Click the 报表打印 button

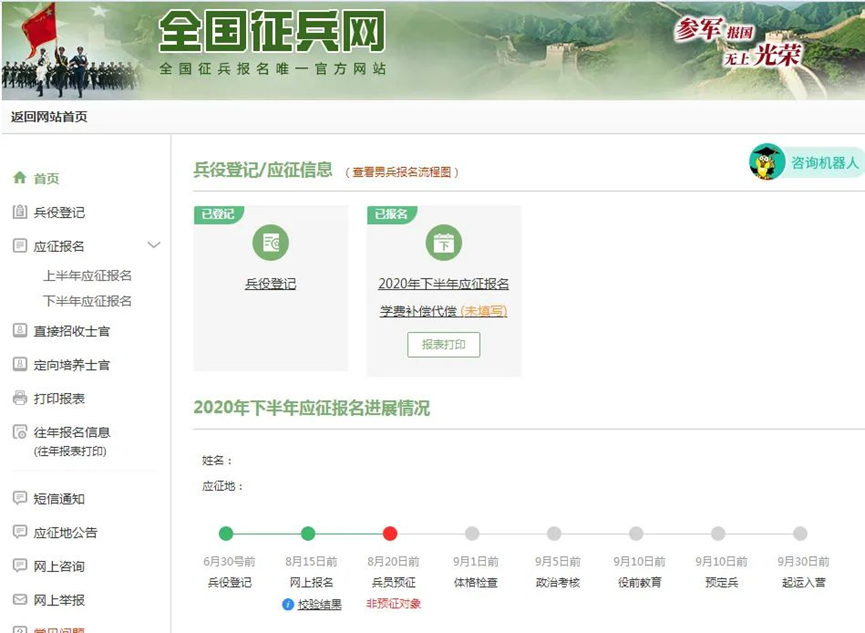(x=443, y=344)
